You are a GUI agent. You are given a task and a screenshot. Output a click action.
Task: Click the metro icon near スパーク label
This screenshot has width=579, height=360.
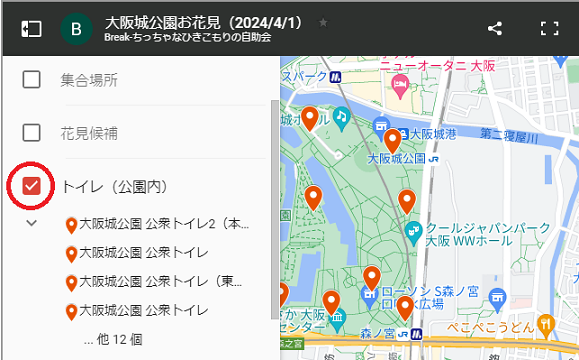coord(335,77)
